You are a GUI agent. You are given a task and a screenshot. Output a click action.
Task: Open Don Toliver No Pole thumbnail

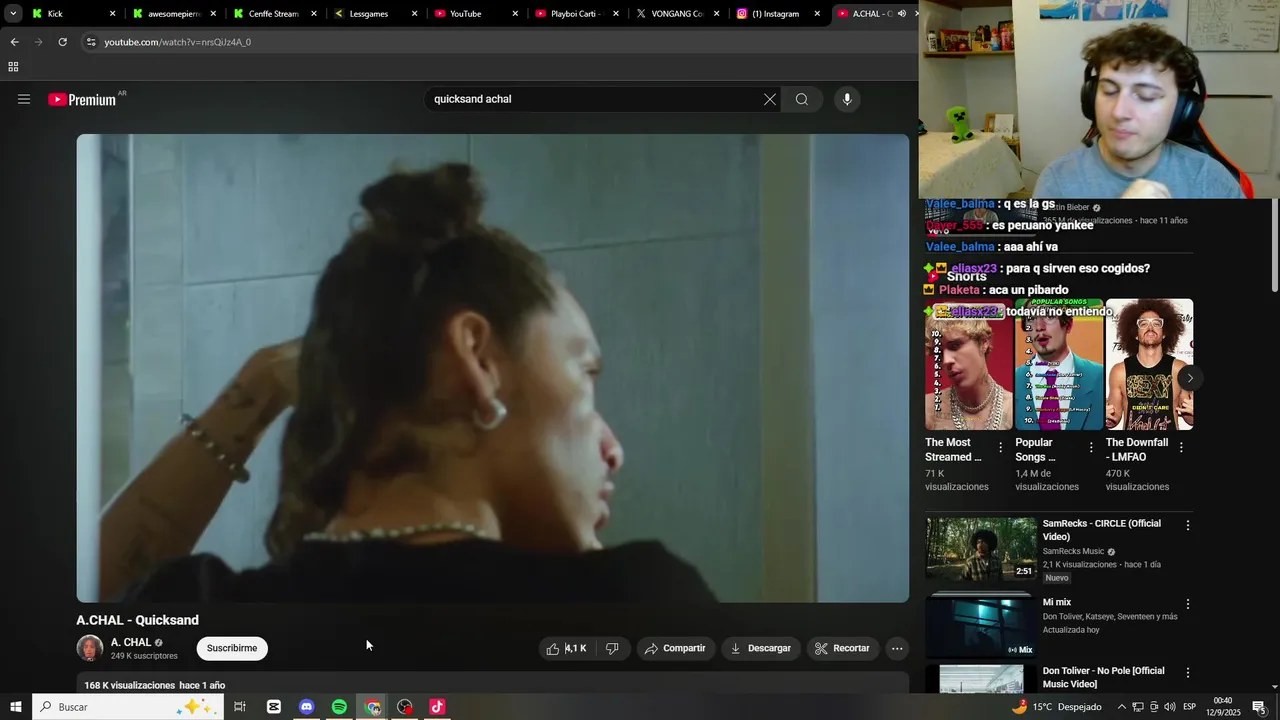tap(981, 679)
